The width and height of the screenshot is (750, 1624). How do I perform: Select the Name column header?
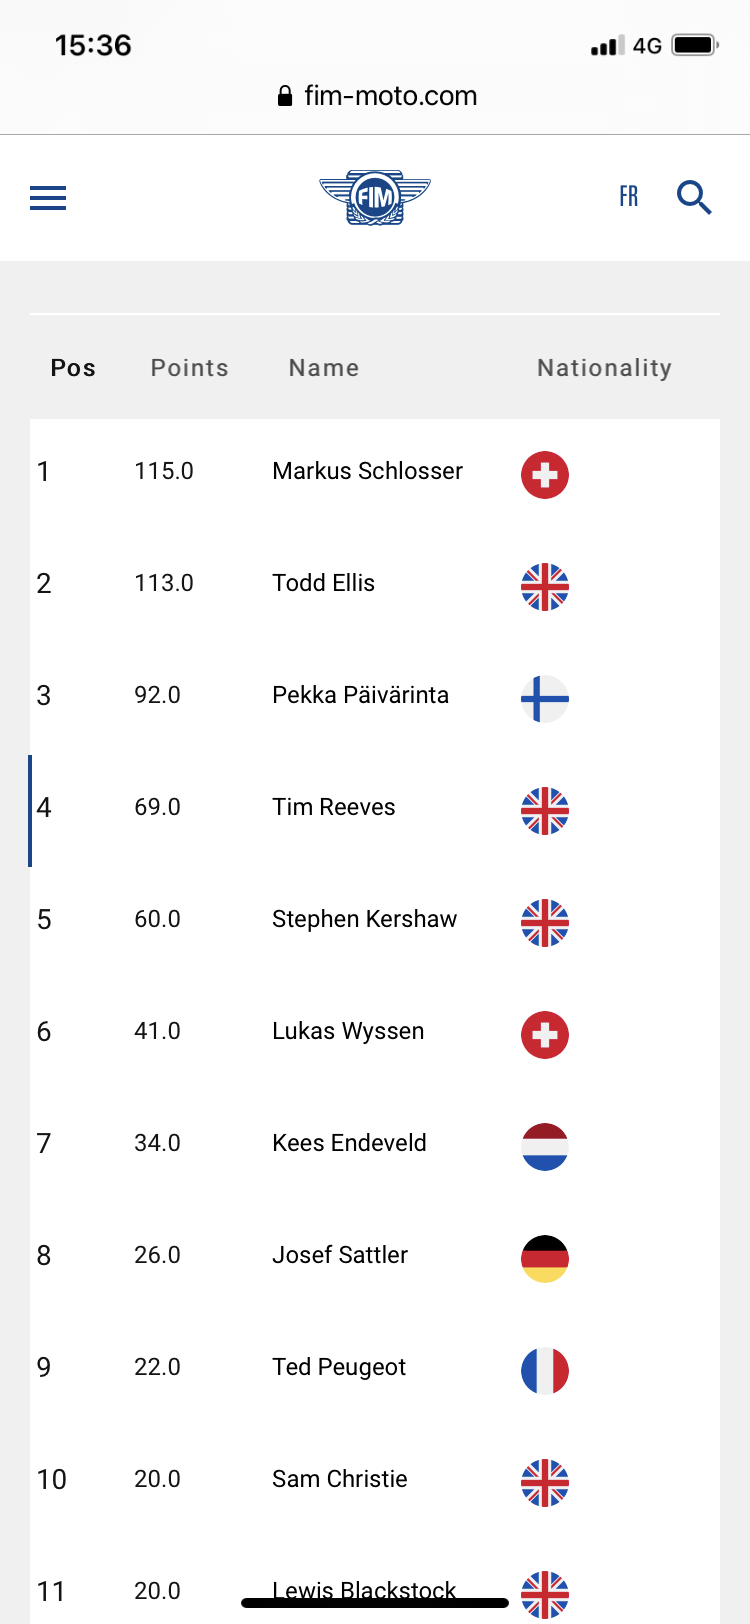324,368
